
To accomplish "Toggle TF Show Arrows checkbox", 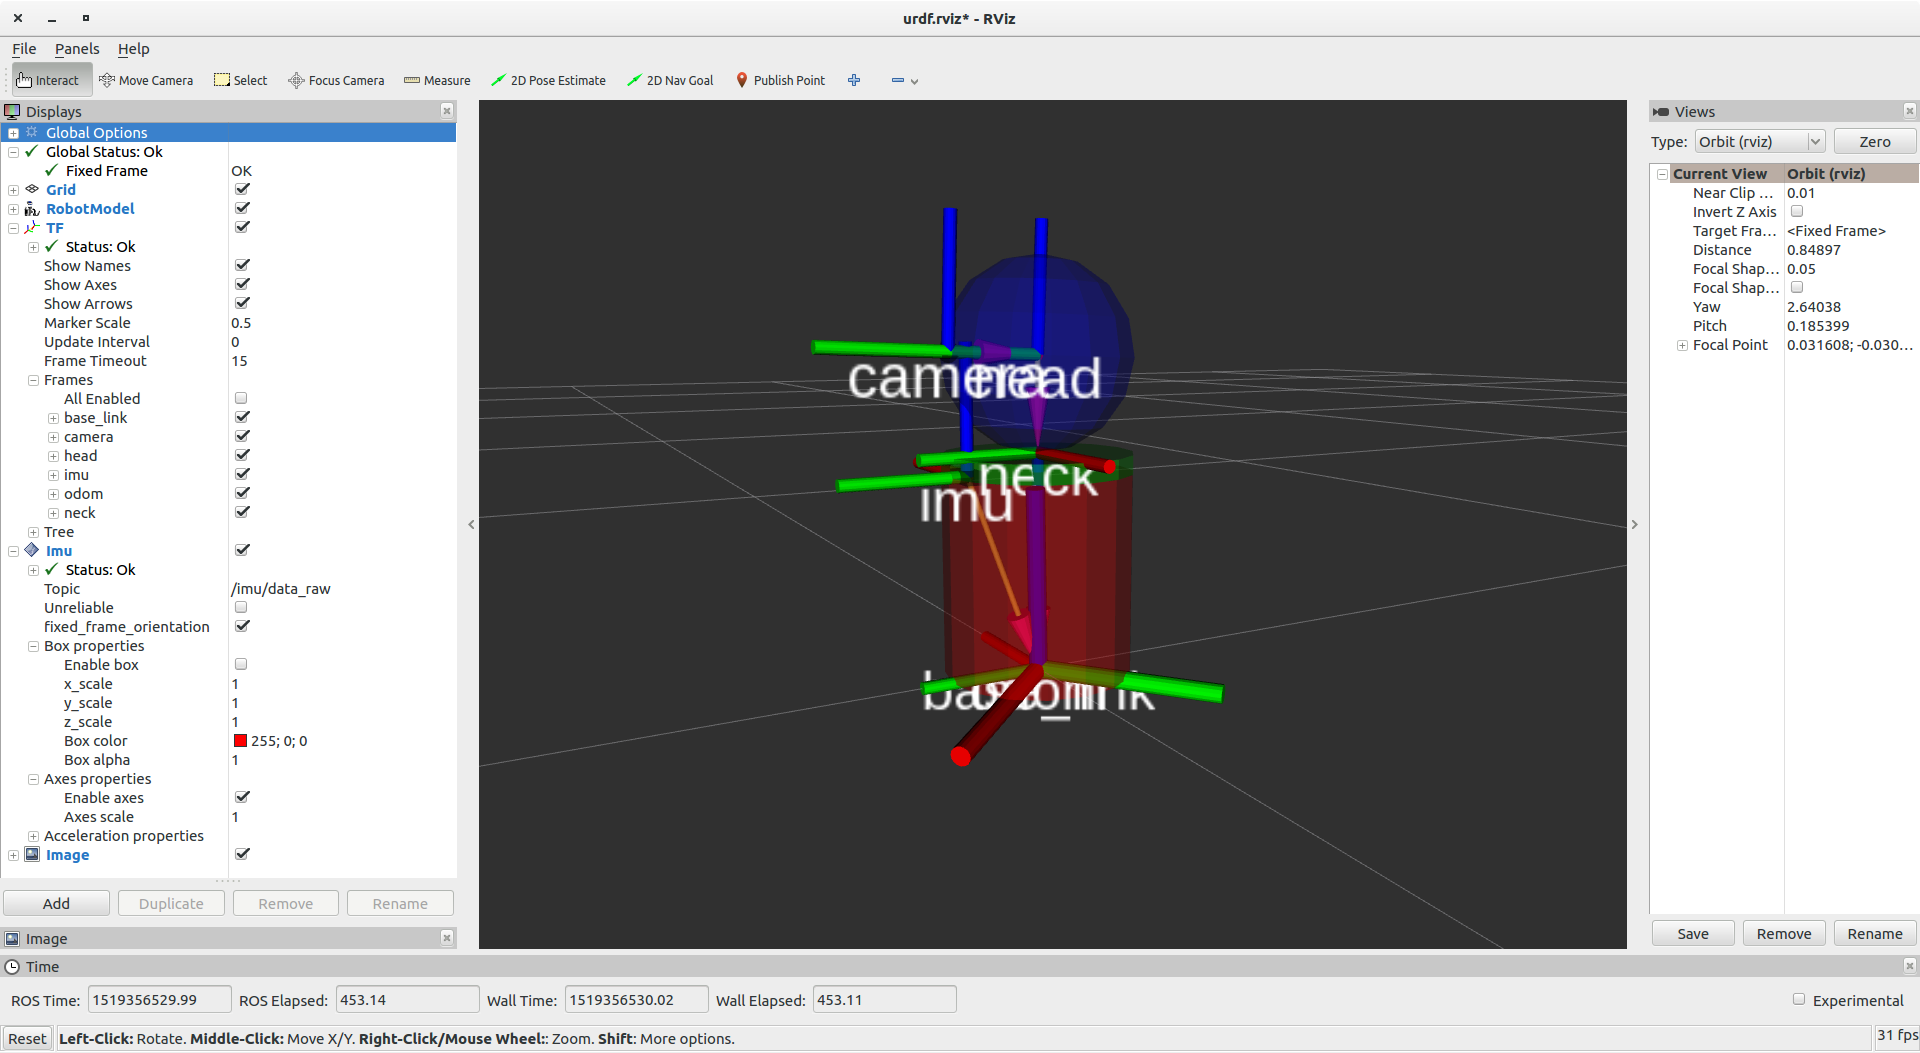I will pyautogui.click(x=242, y=303).
